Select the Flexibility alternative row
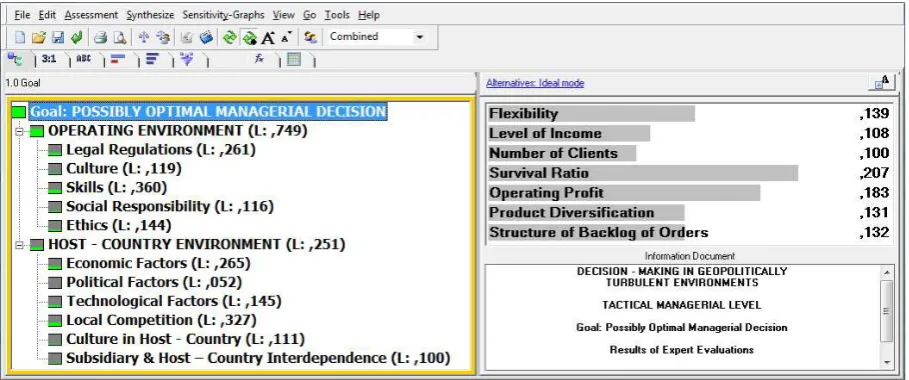The image size is (909, 380). click(689, 114)
